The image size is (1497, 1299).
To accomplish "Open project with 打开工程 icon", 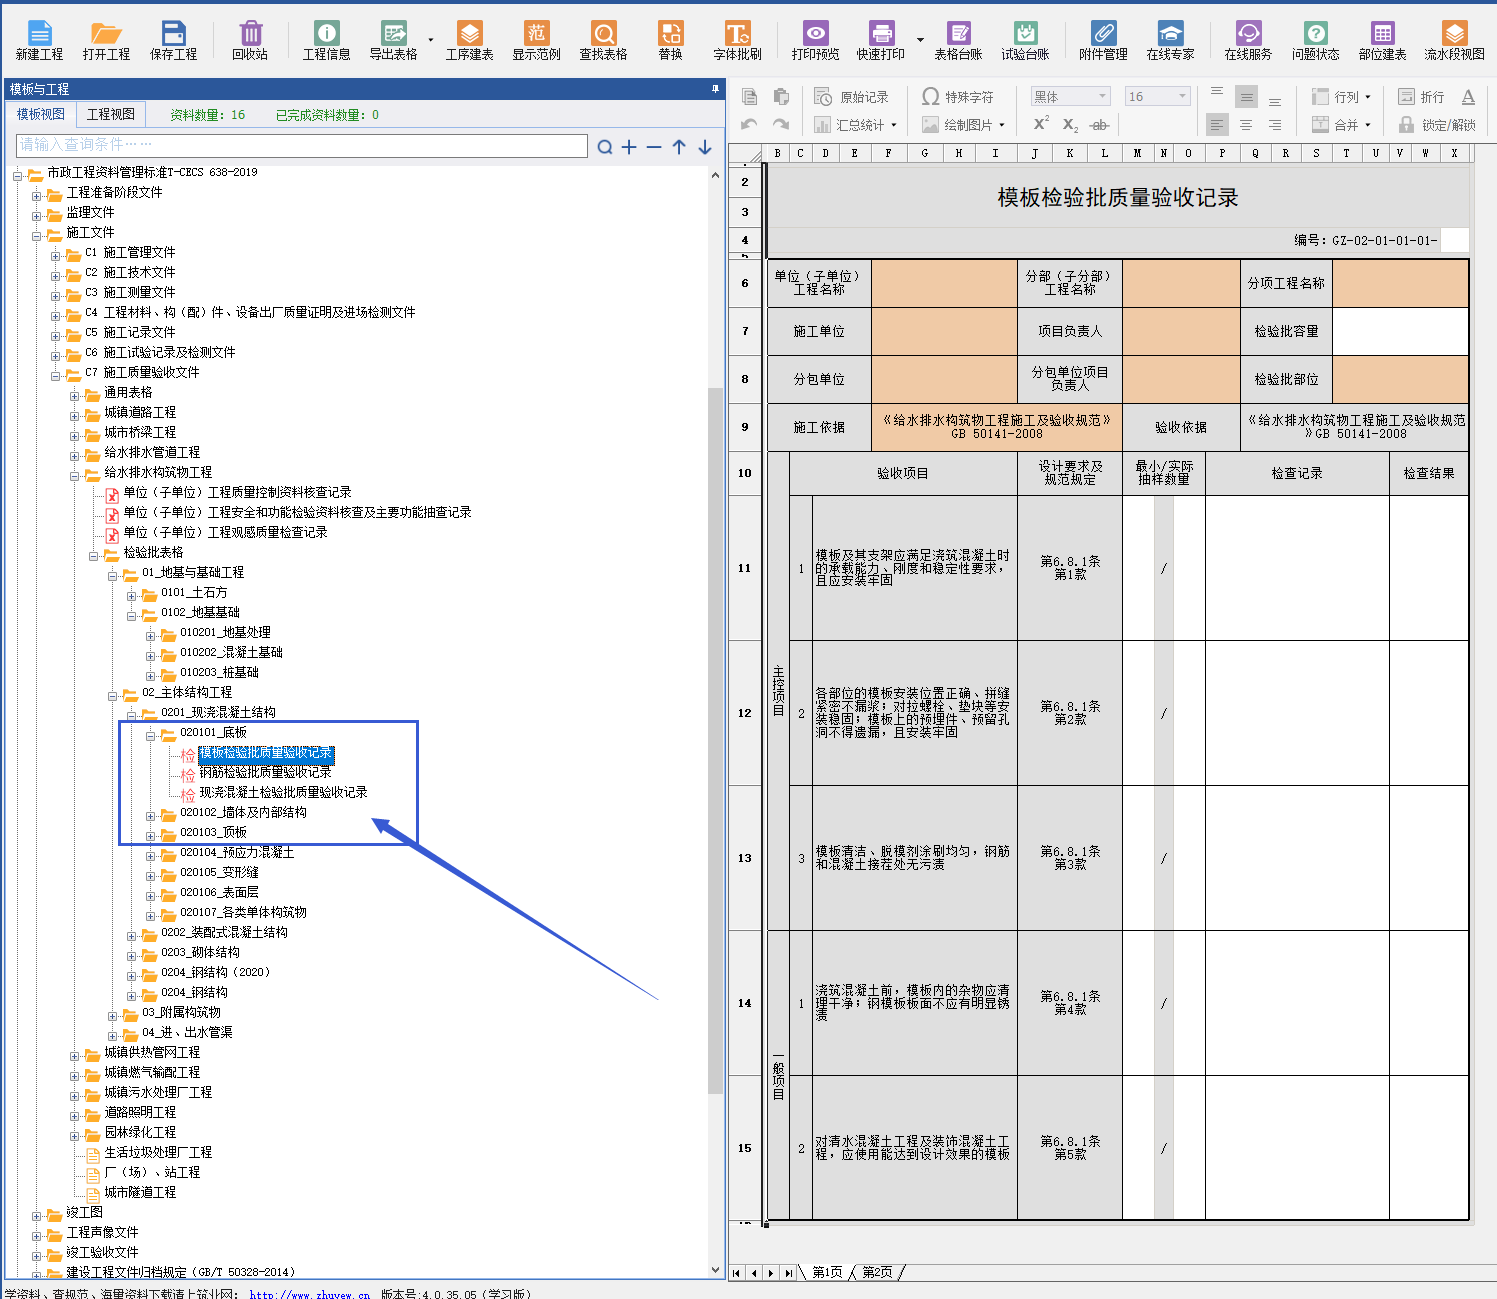I will (107, 41).
